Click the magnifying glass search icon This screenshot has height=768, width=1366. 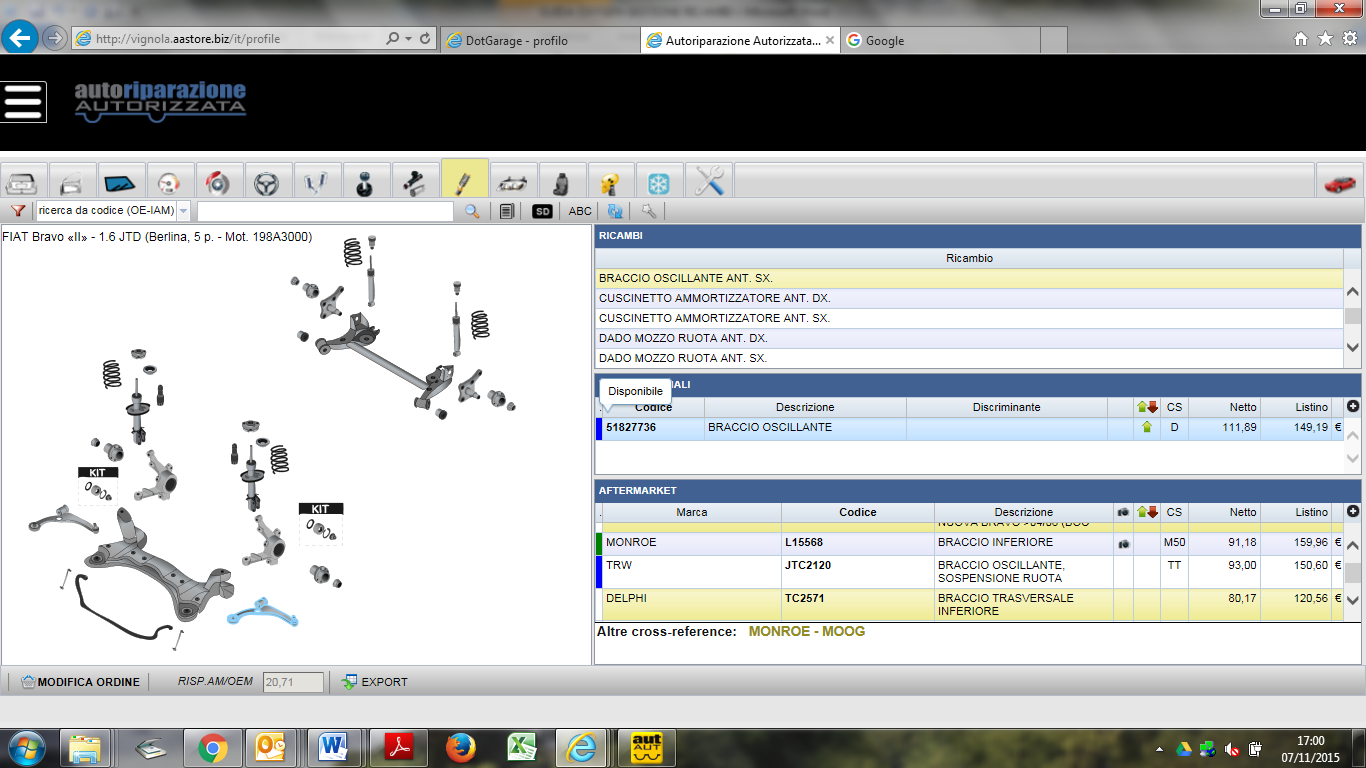(472, 211)
